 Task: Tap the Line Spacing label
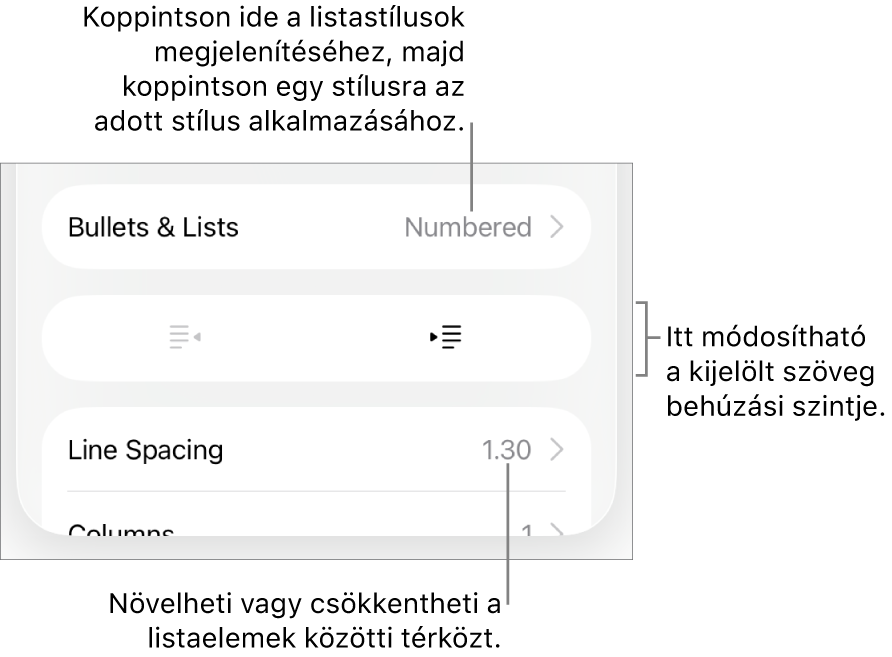click(x=145, y=450)
